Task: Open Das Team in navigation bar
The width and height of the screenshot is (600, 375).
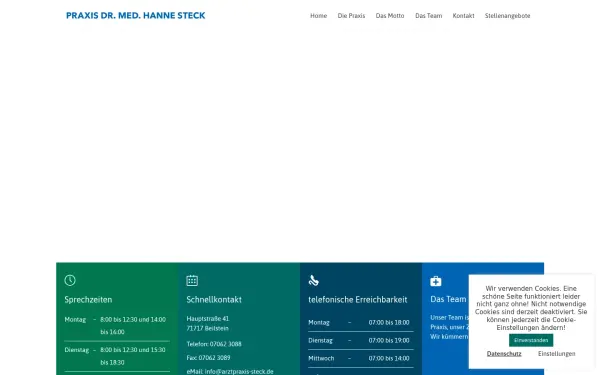Action: (429, 16)
